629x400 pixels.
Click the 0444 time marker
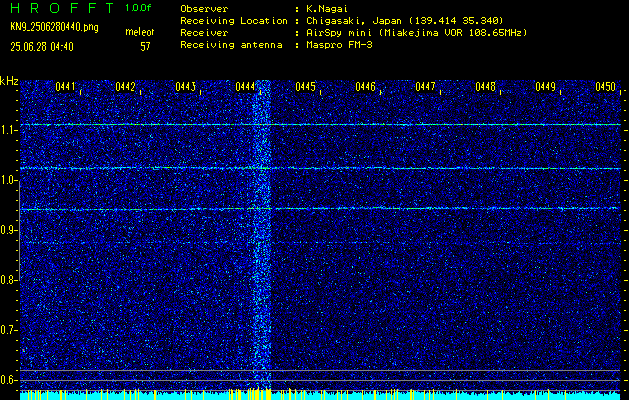(245, 87)
